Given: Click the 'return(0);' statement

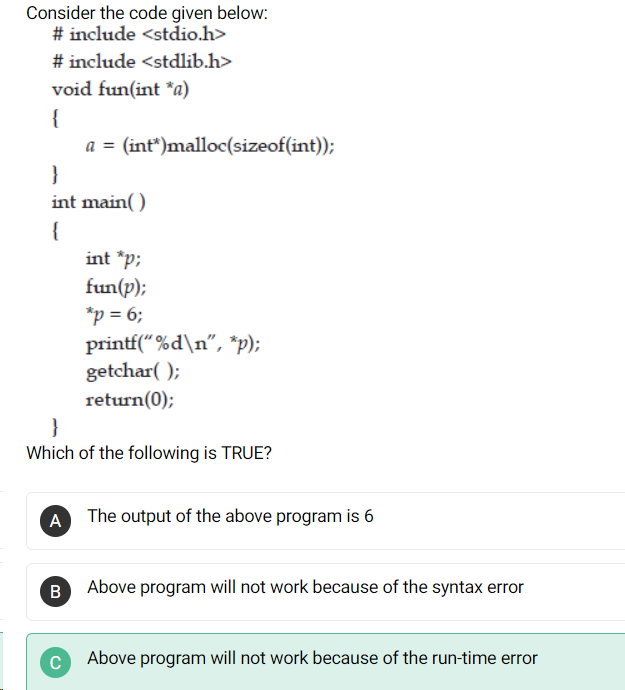Looking at the screenshot, I should pos(130,400).
